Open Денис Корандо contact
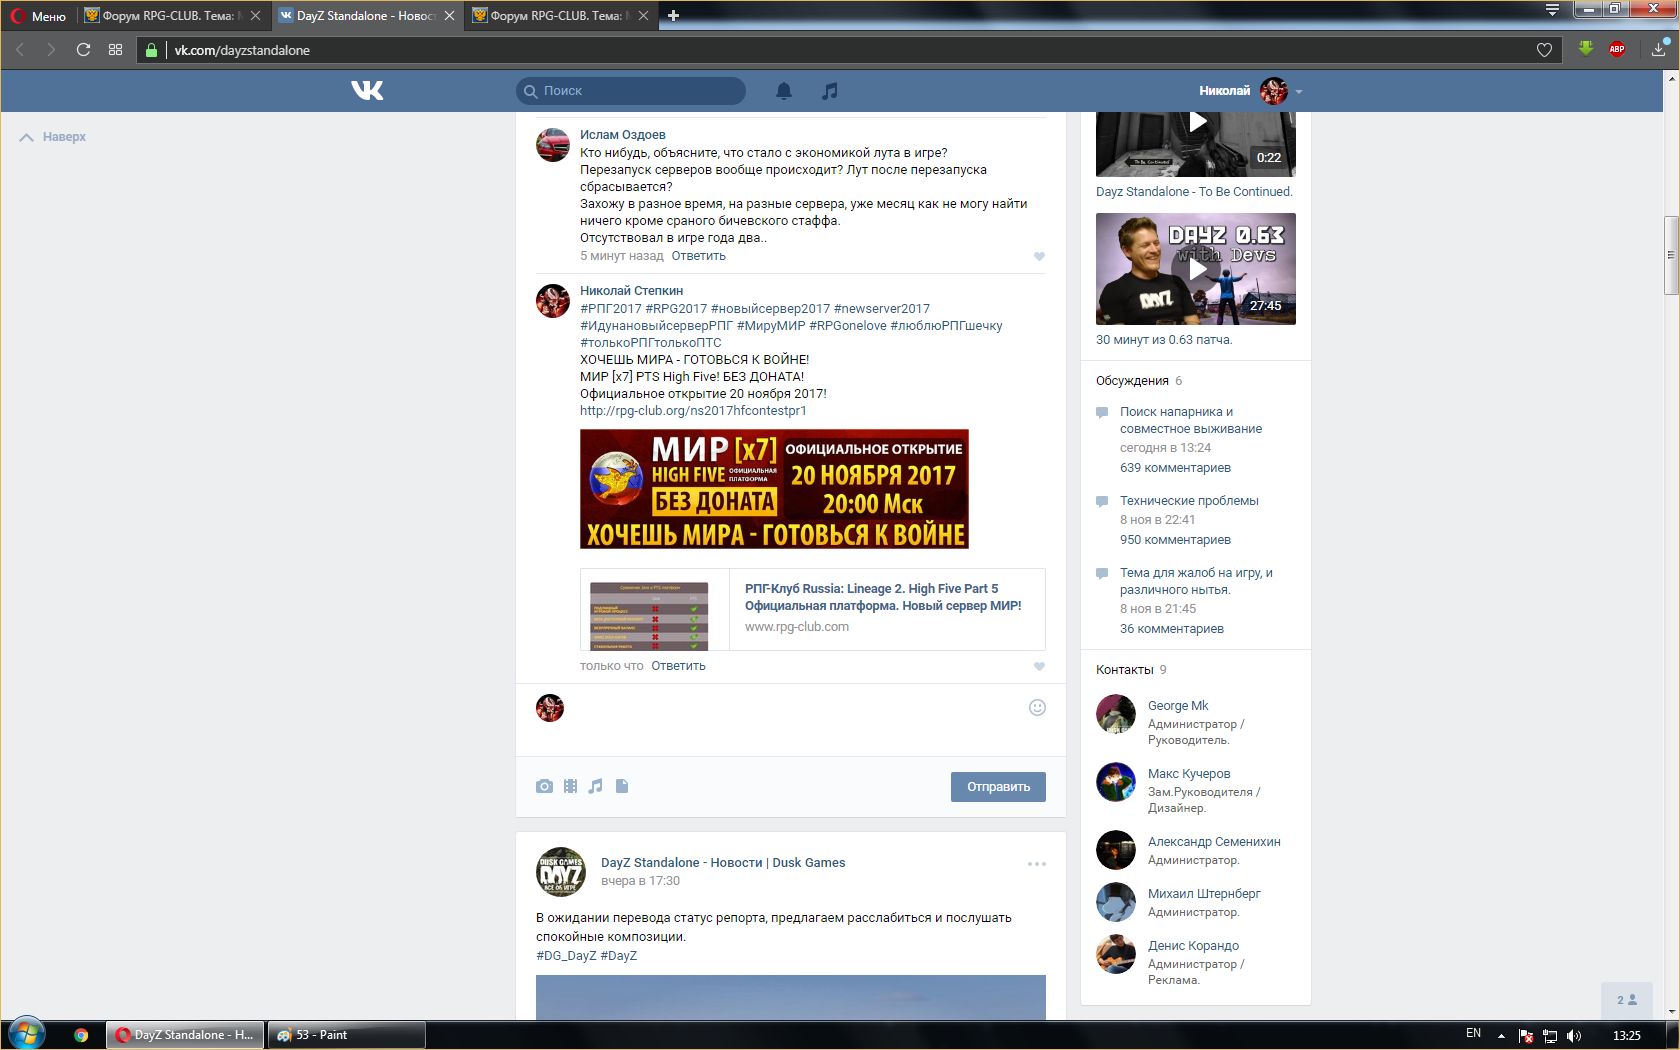The height and width of the screenshot is (1050, 1680). coord(1193,945)
